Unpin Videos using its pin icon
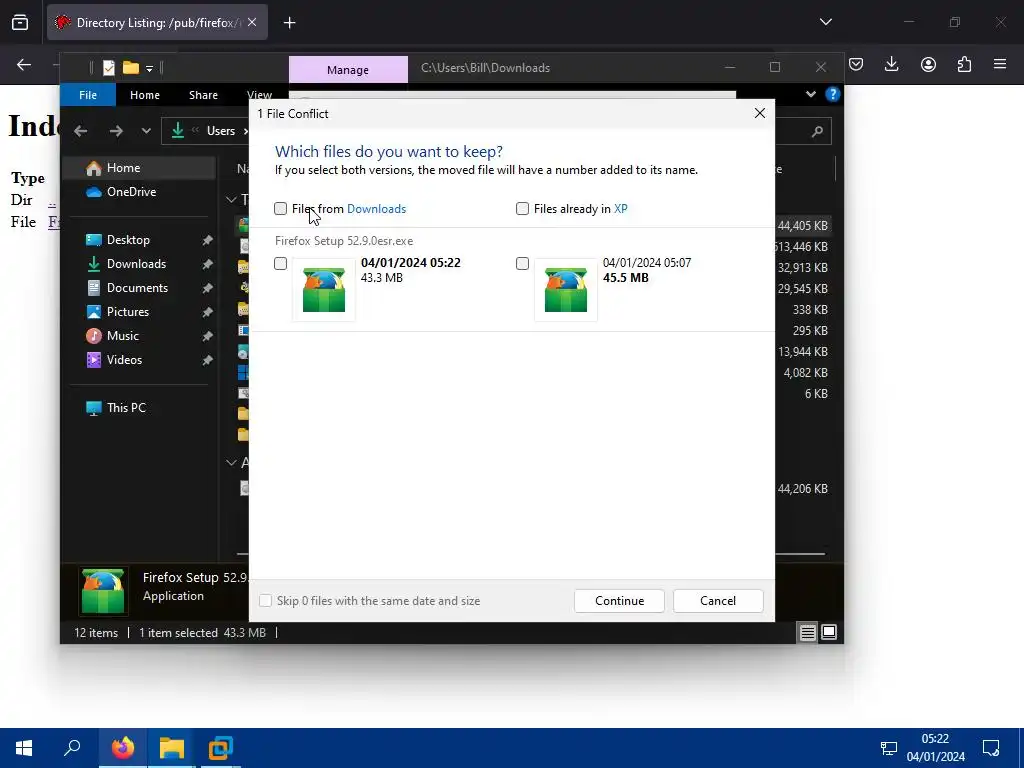This screenshot has height=768, width=1024. point(207,360)
